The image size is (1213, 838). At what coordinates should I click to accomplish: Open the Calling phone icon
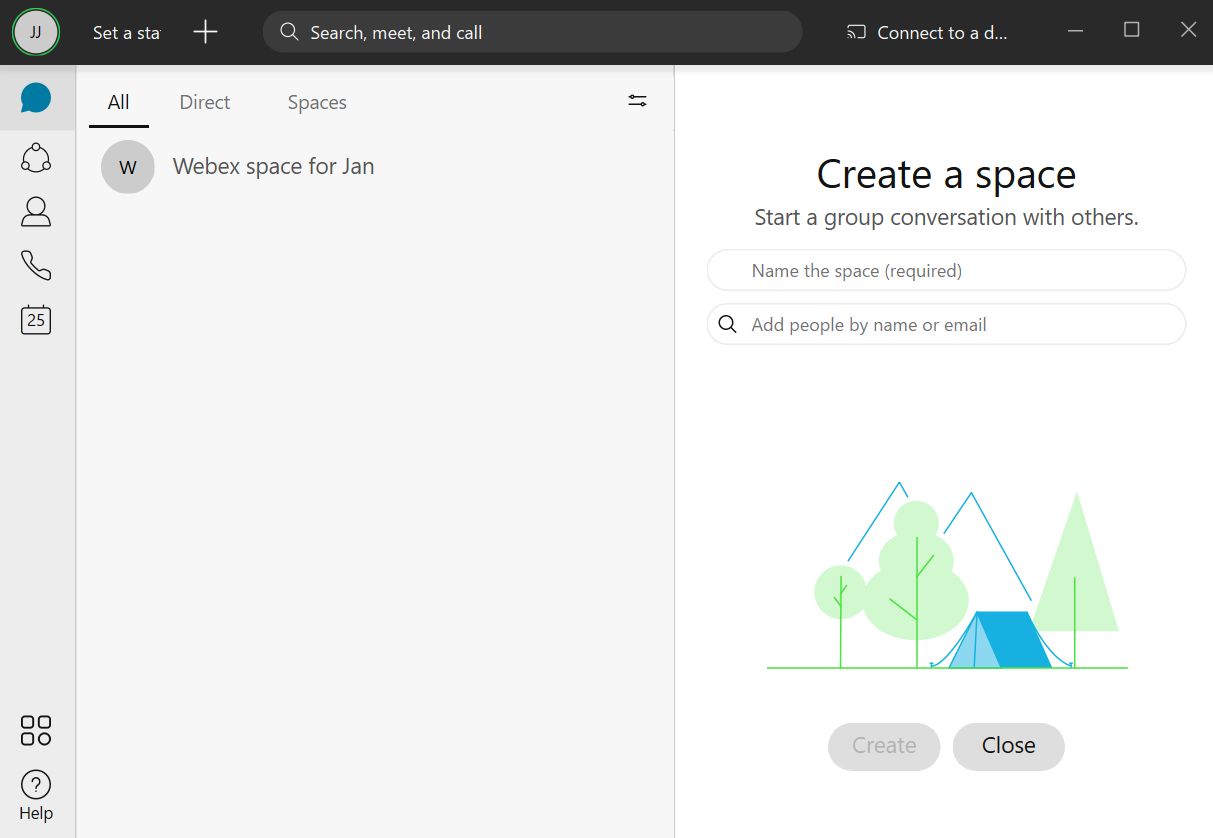36,265
